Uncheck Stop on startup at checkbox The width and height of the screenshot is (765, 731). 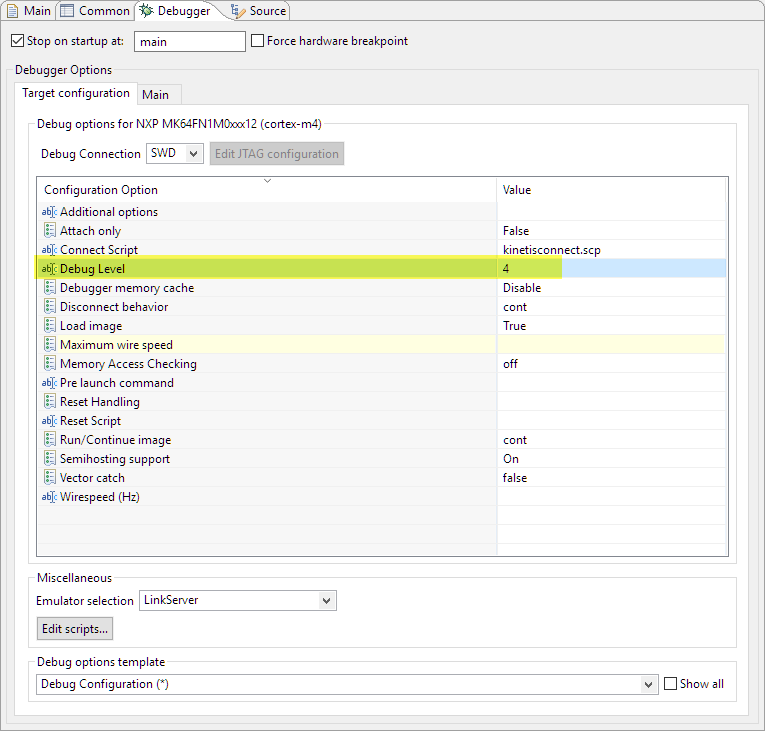(17, 41)
